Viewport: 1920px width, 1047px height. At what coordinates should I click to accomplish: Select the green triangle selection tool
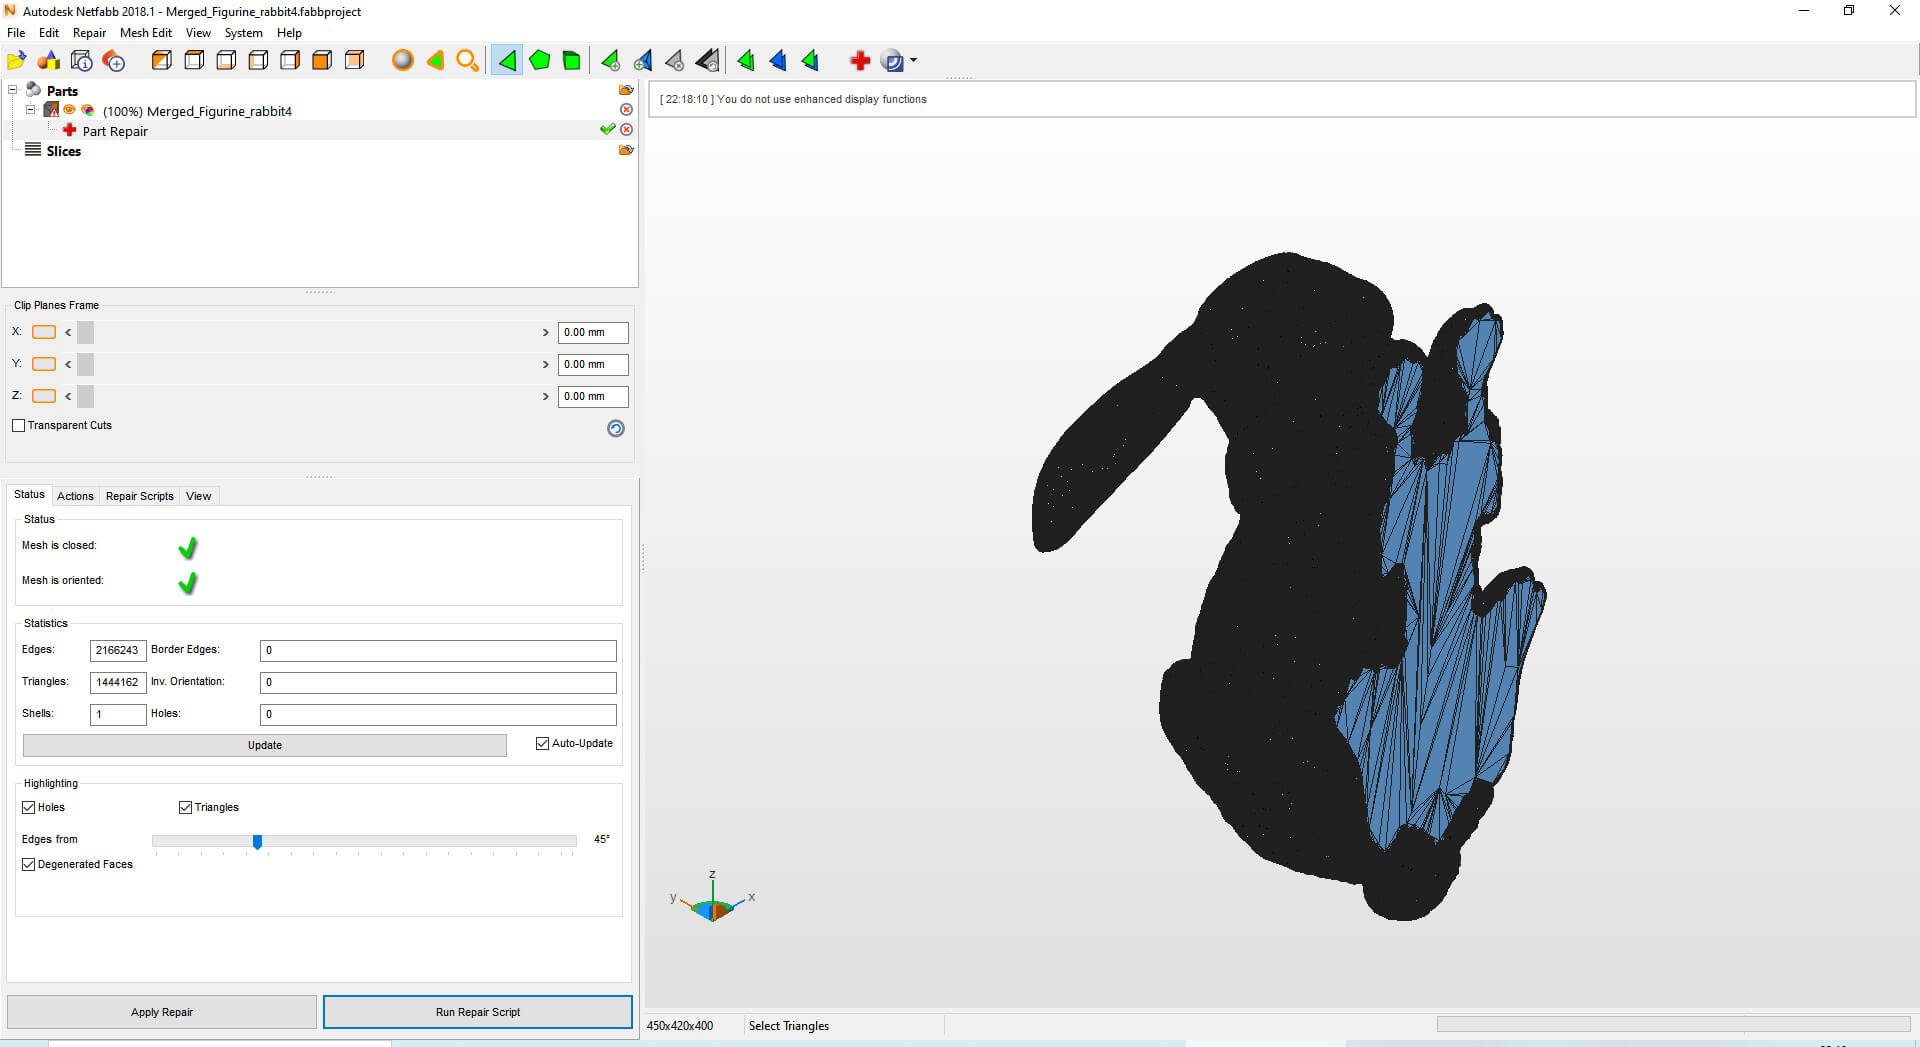tap(507, 61)
